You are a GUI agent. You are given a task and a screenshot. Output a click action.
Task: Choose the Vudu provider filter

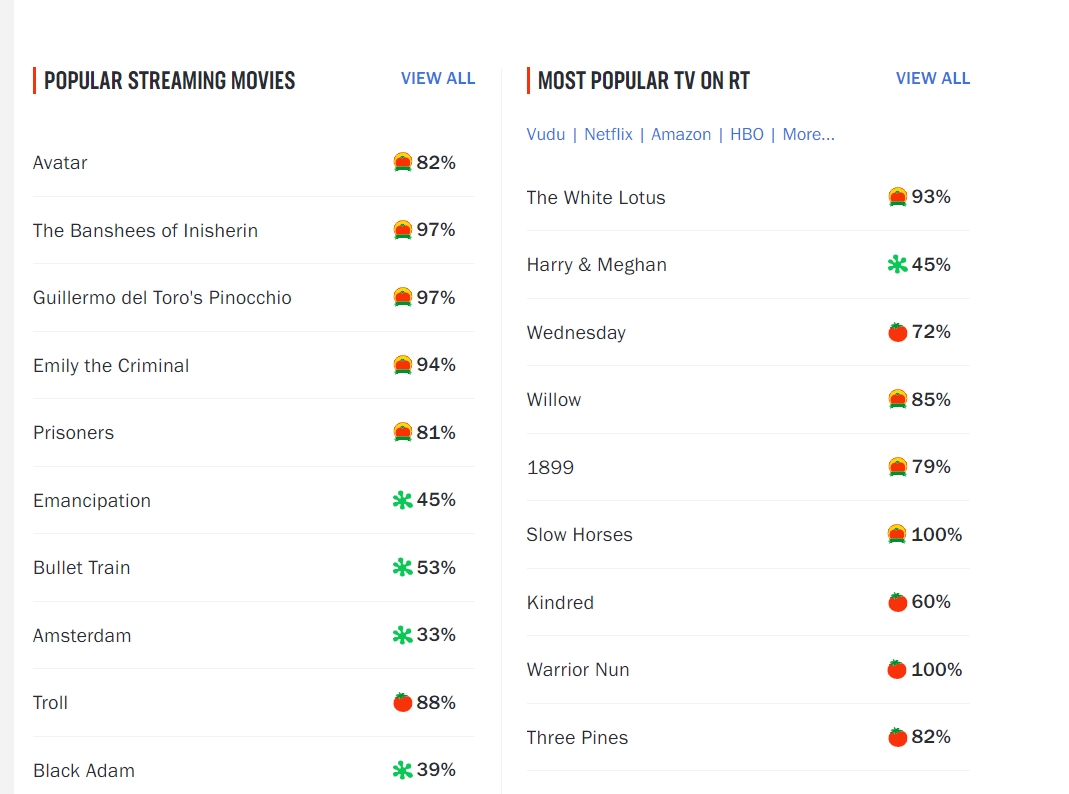[546, 134]
